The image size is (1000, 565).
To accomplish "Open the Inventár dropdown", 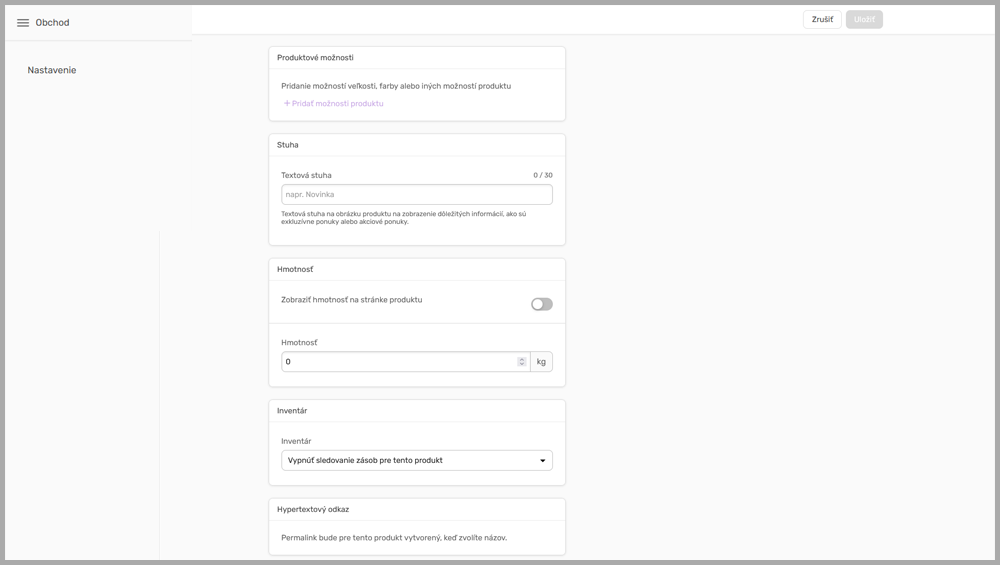I will (x=417, y=460).
